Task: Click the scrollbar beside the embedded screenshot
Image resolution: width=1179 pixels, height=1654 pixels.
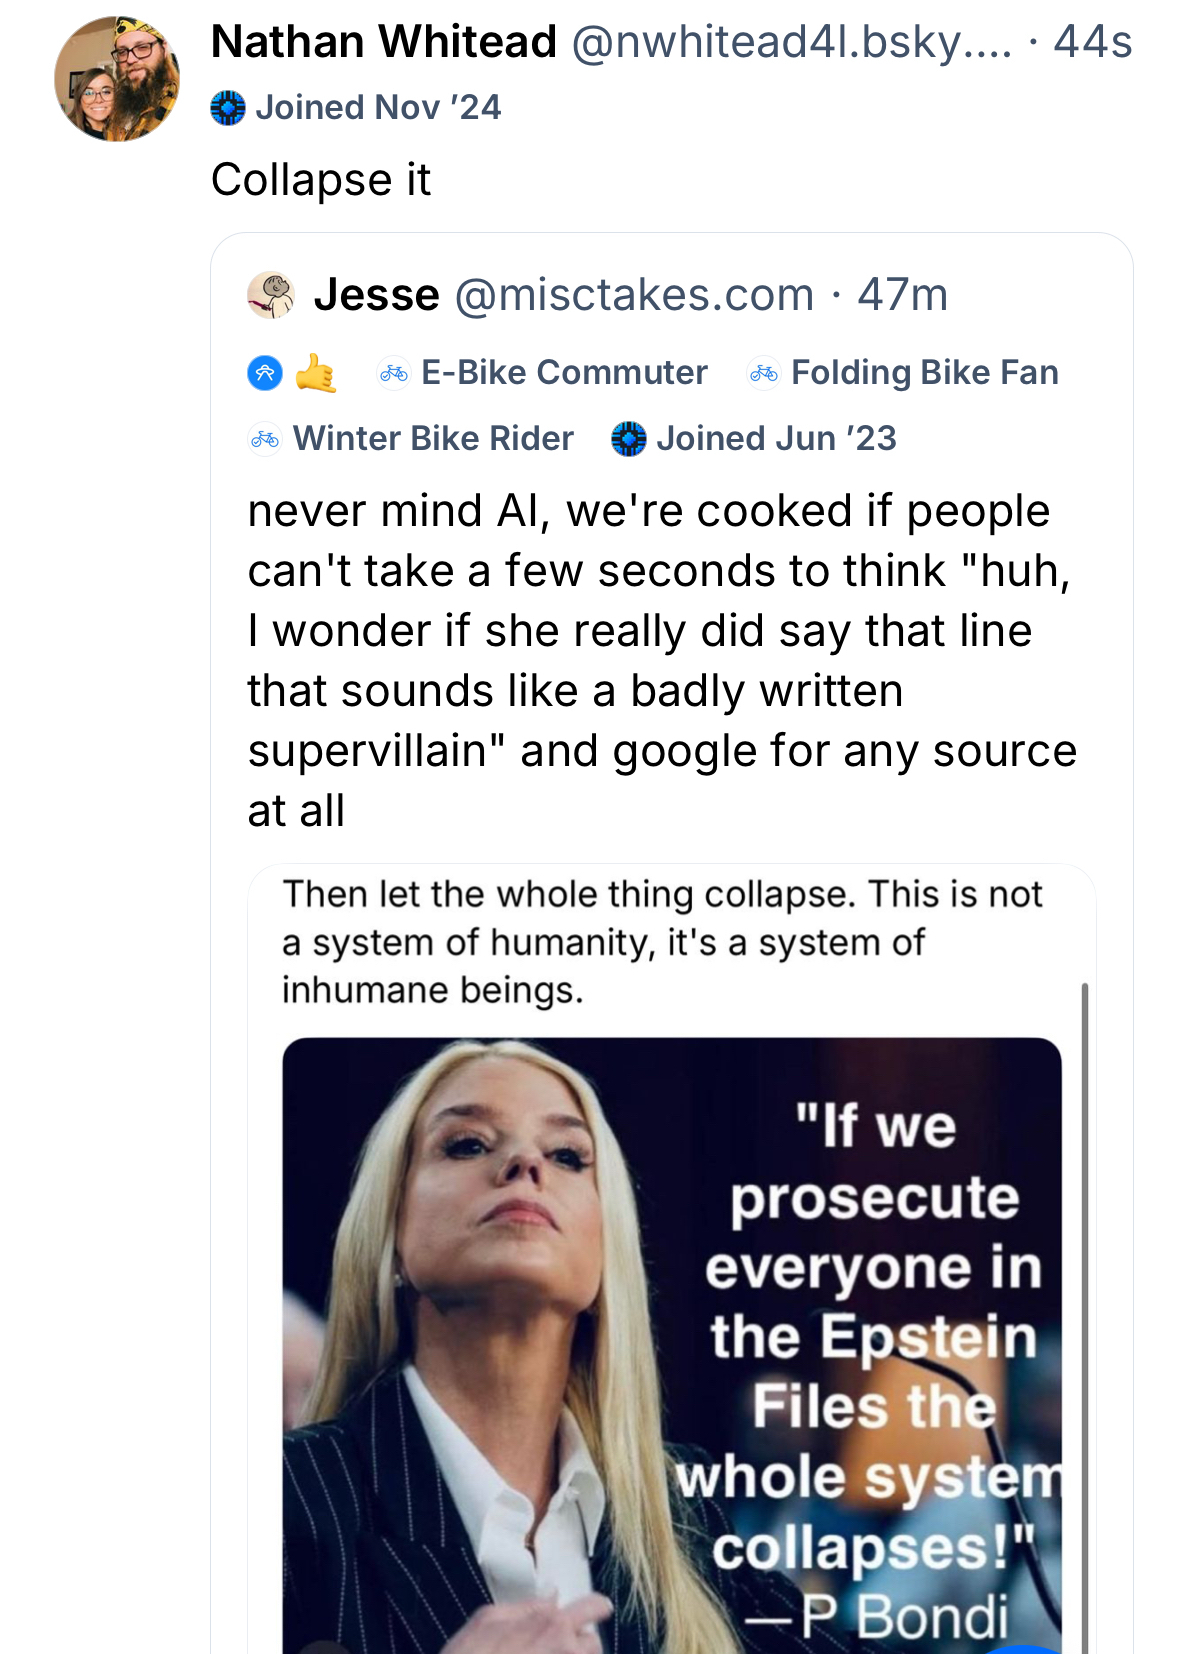Action: [x=1084, y=1300]
